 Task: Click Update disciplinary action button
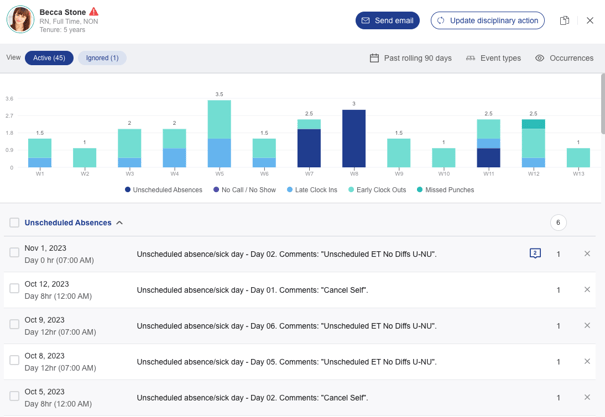coord(487,20)
